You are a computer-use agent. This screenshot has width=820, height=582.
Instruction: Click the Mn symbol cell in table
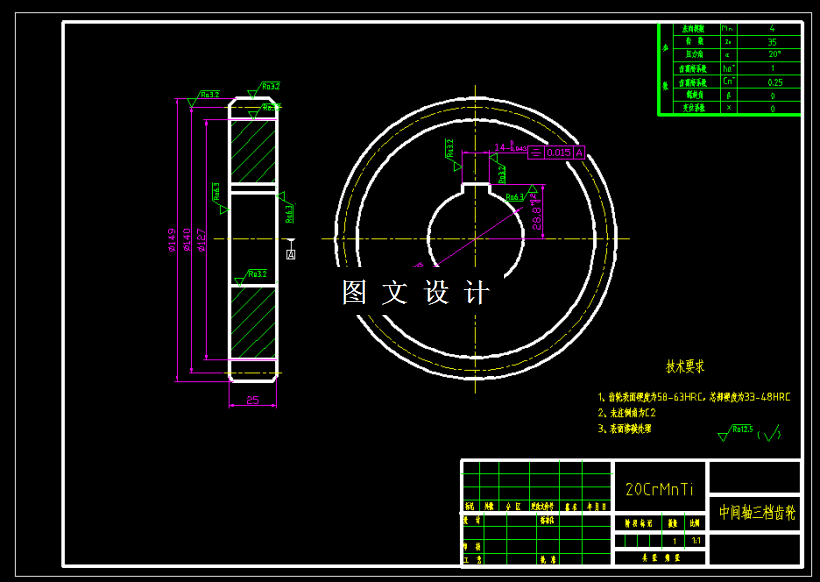728,29
